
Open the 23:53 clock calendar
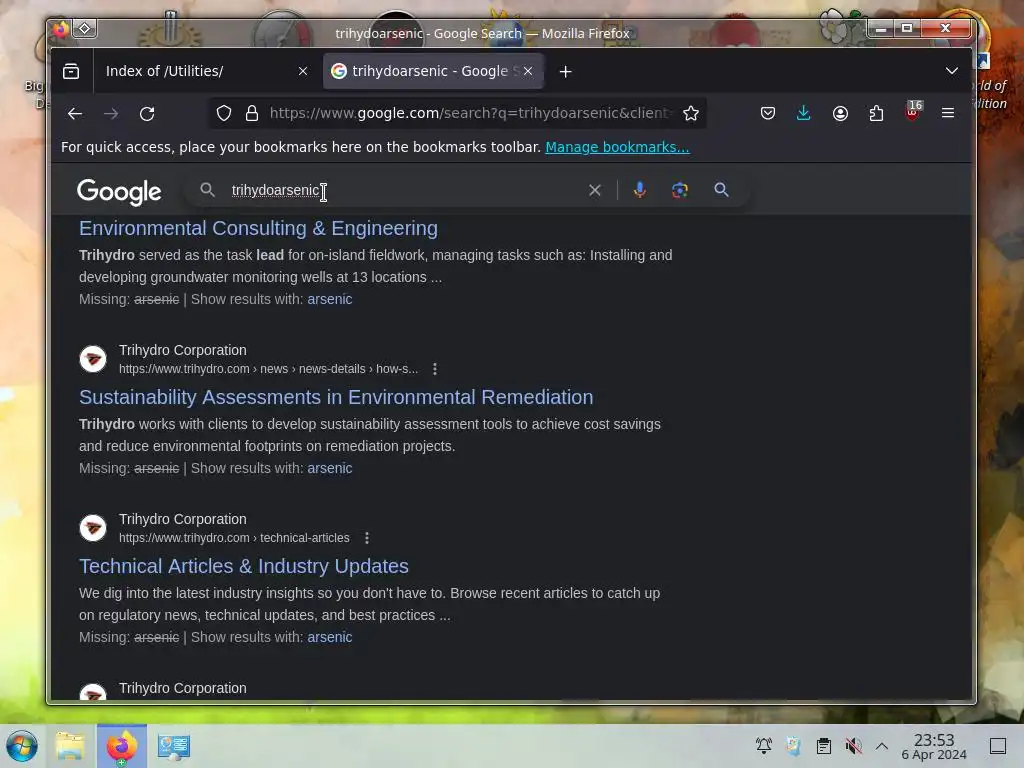[934, 746]
